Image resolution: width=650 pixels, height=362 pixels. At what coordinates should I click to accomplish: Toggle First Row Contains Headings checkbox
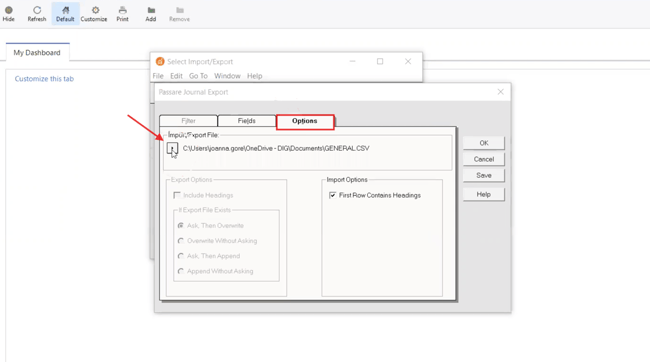coord(332,195)
